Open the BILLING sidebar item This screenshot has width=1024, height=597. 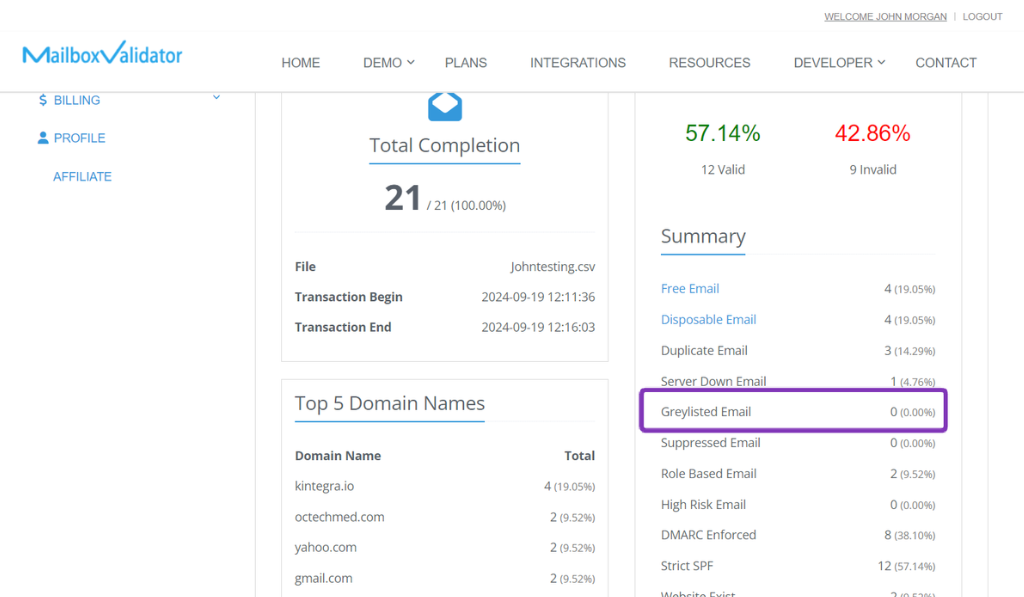pyautogui.click(x=77, y=100)
